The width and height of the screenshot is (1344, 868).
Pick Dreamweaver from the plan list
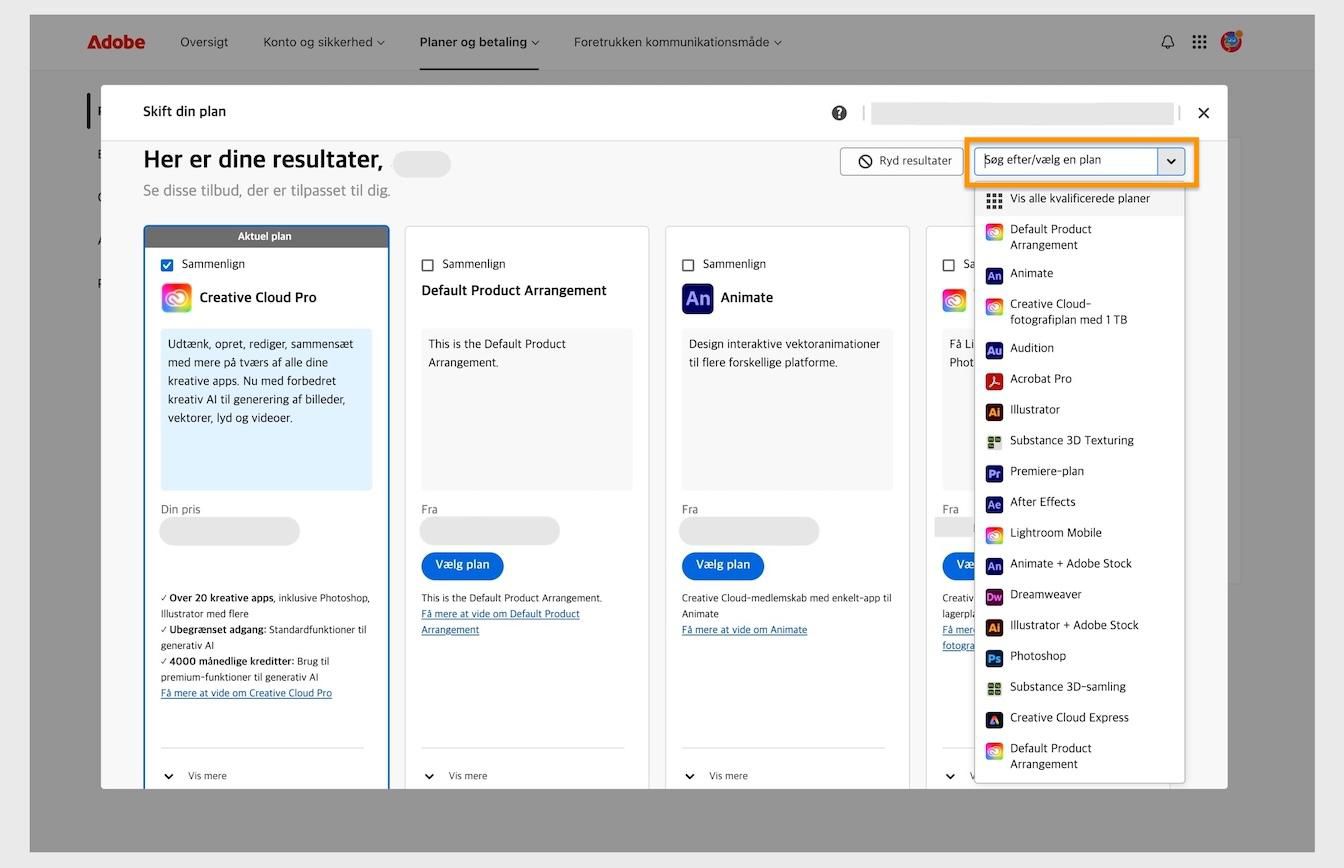pos(1080,595)
